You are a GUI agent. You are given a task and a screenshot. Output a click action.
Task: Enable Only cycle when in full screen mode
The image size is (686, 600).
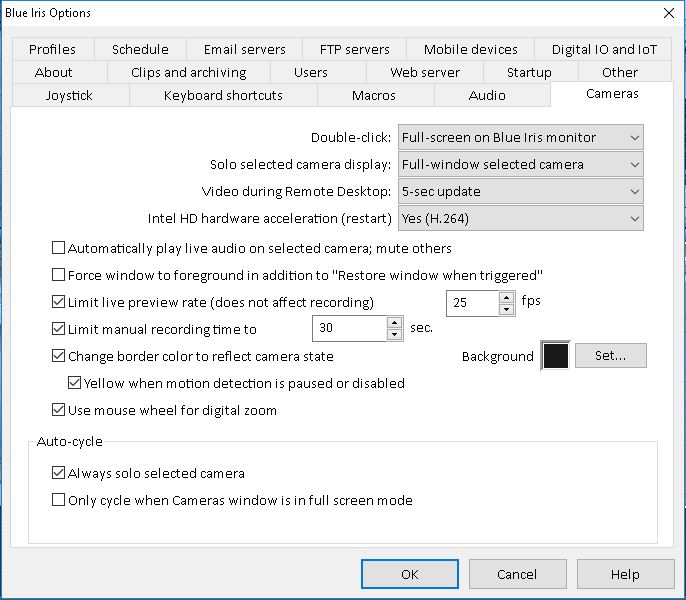coord(58,500)
